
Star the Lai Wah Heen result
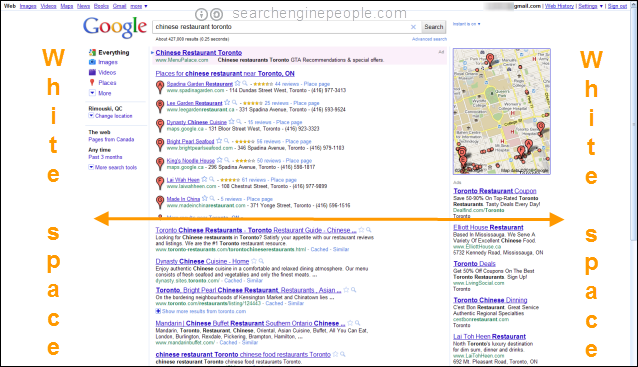click(x=205, y=179)
